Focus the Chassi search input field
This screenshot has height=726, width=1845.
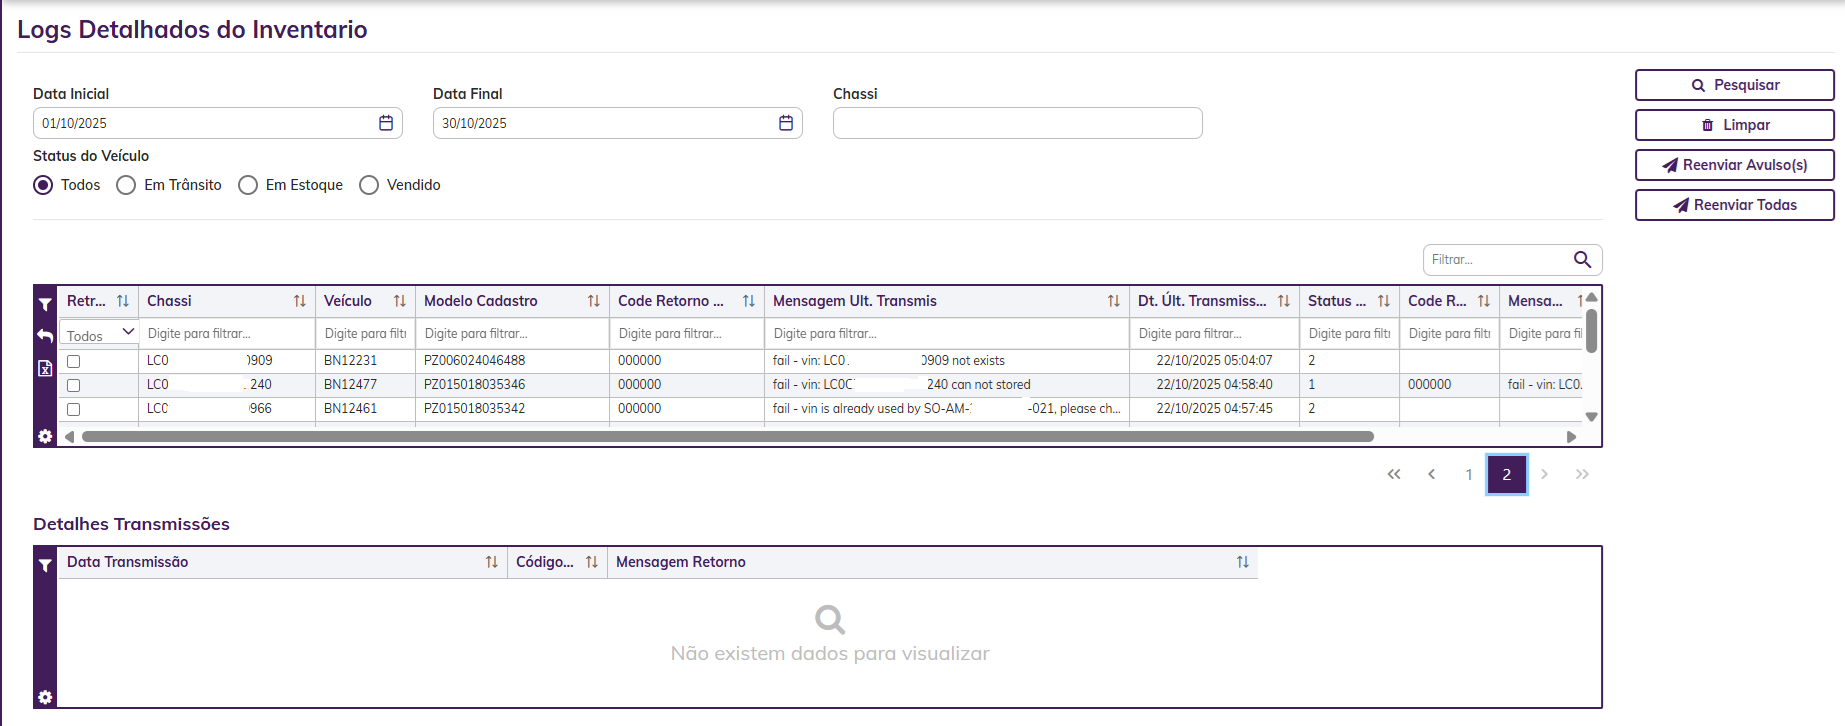(1017, 123)
